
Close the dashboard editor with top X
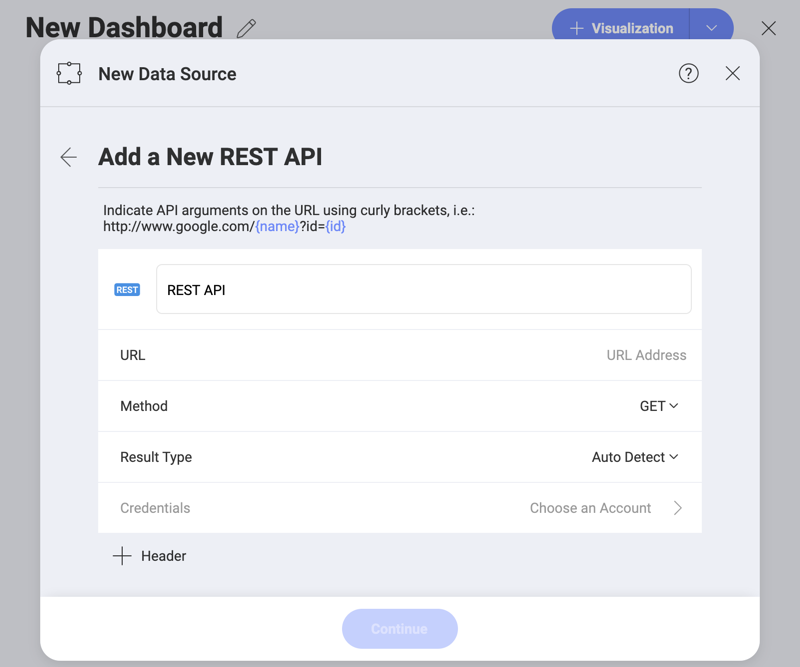[x=768, y=28]
